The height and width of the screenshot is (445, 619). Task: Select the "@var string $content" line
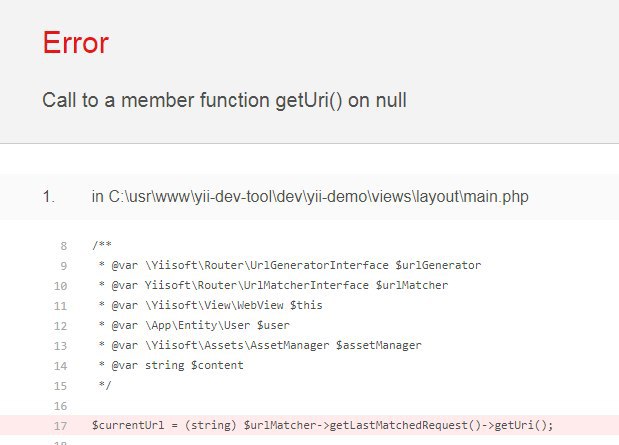[171, 365]
